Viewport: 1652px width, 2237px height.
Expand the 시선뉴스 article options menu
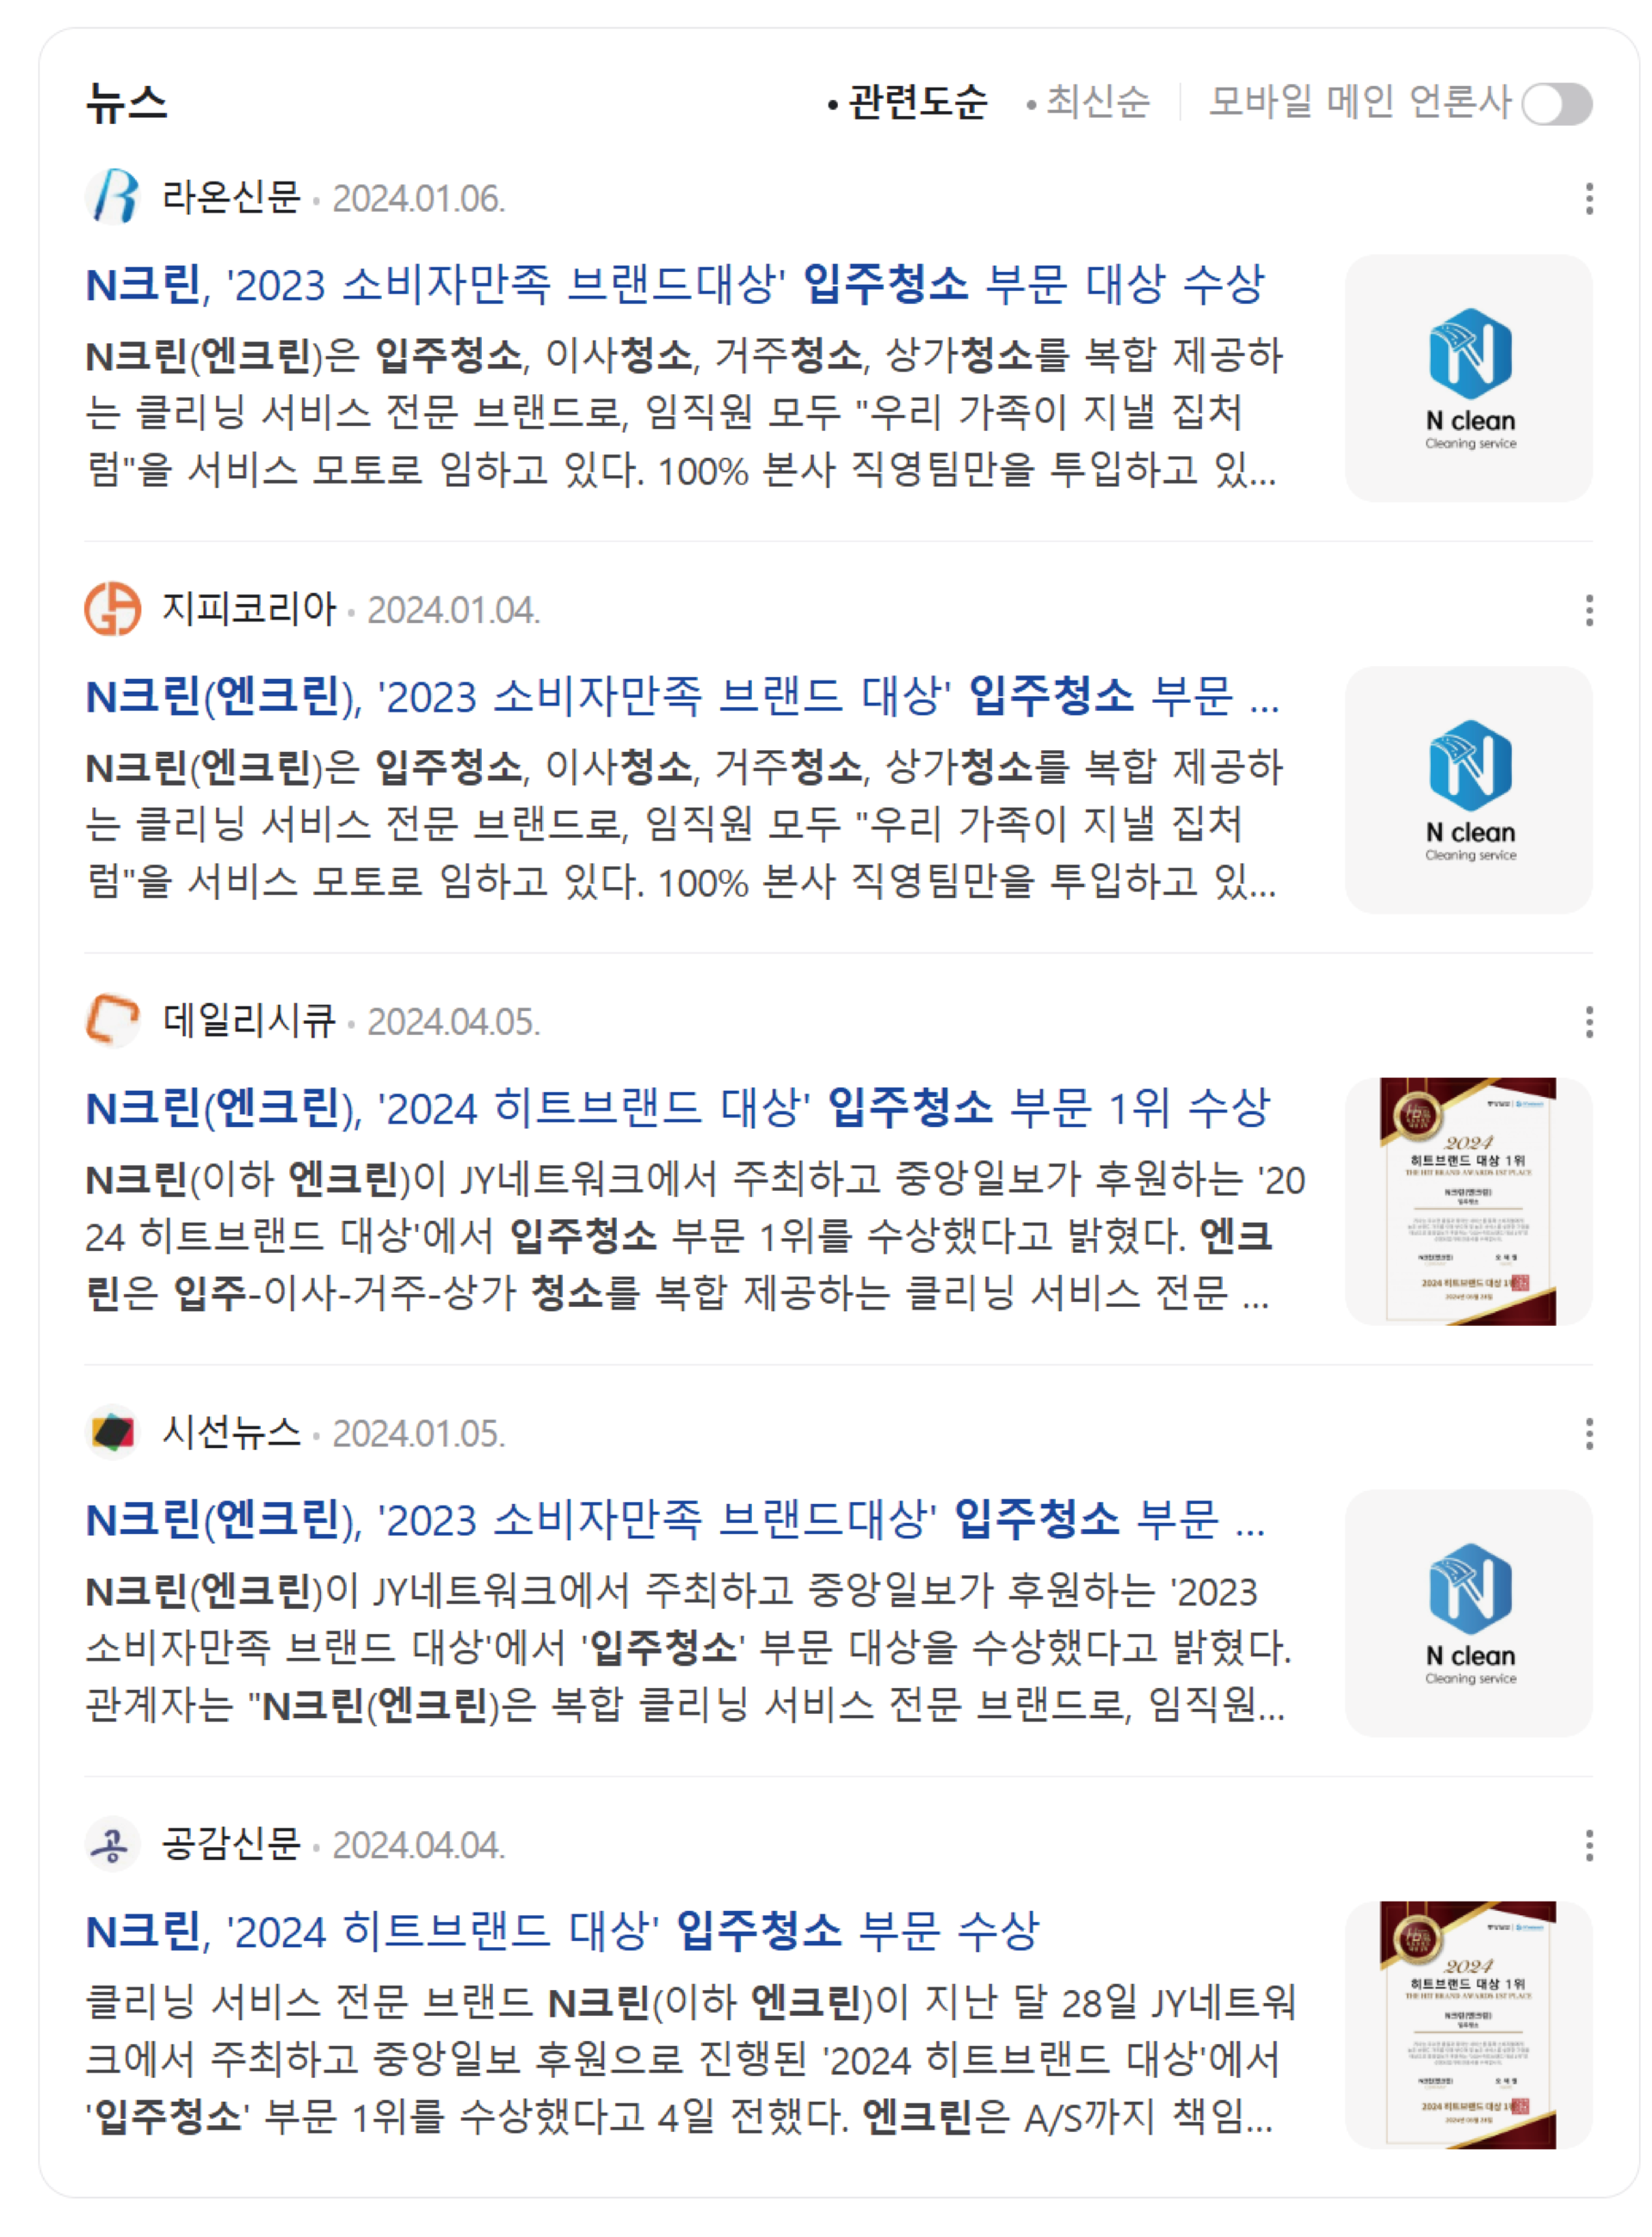1589,1433
